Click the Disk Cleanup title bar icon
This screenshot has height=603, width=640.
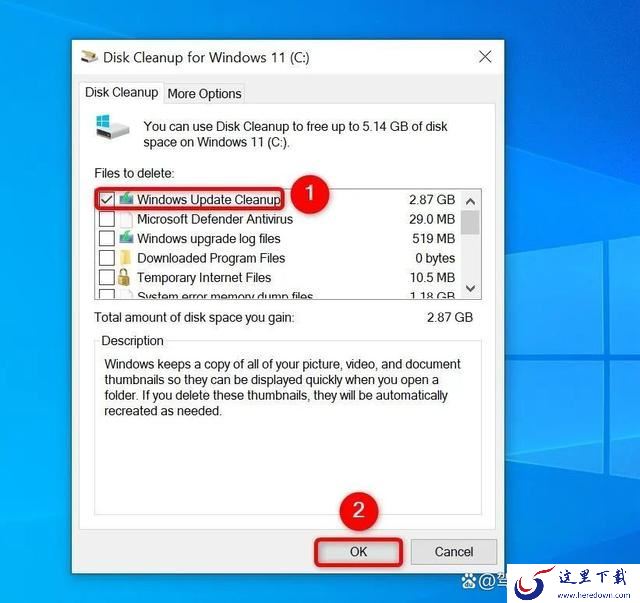89,57
